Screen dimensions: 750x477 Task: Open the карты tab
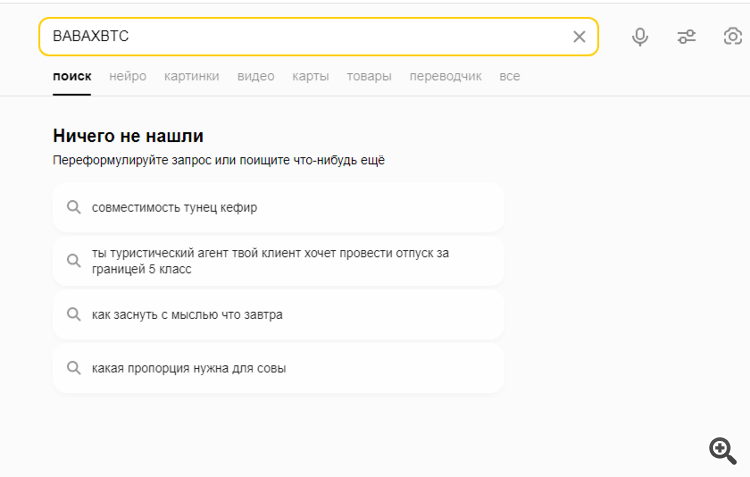[310, 76]
